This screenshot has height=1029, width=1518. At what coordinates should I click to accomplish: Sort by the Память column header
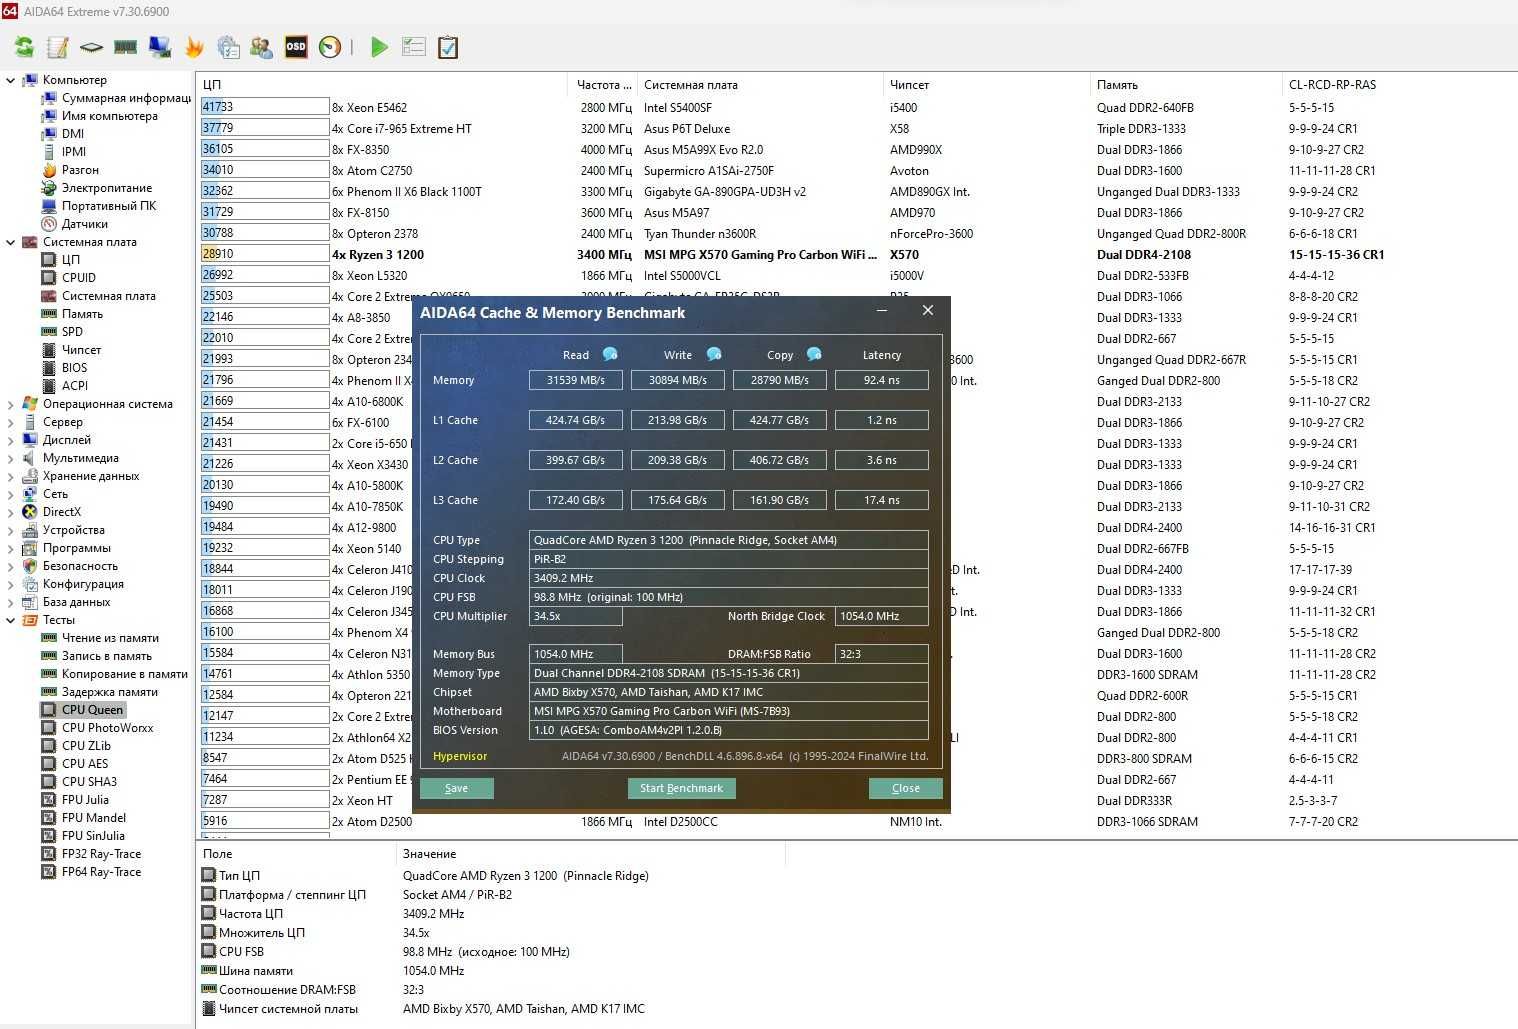[1185, 85]
